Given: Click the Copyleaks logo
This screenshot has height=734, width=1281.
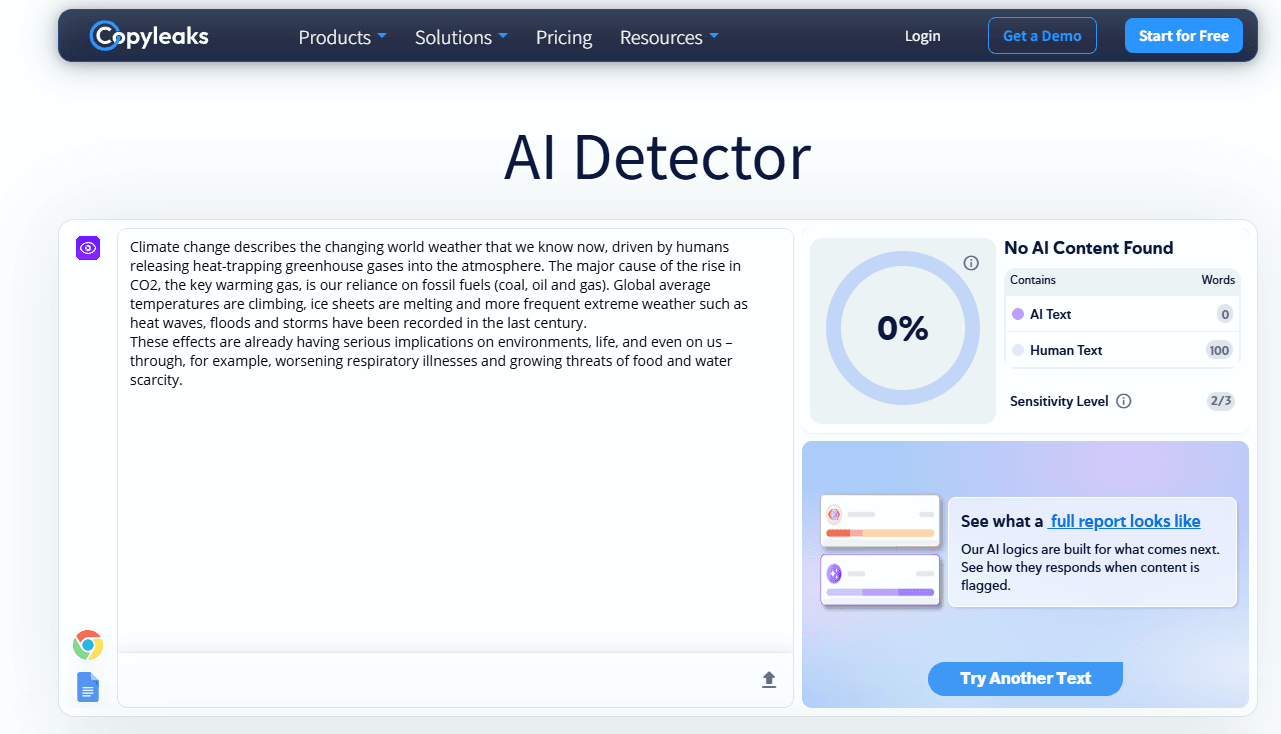Looking at the screenshot, I should coord(149,36).
